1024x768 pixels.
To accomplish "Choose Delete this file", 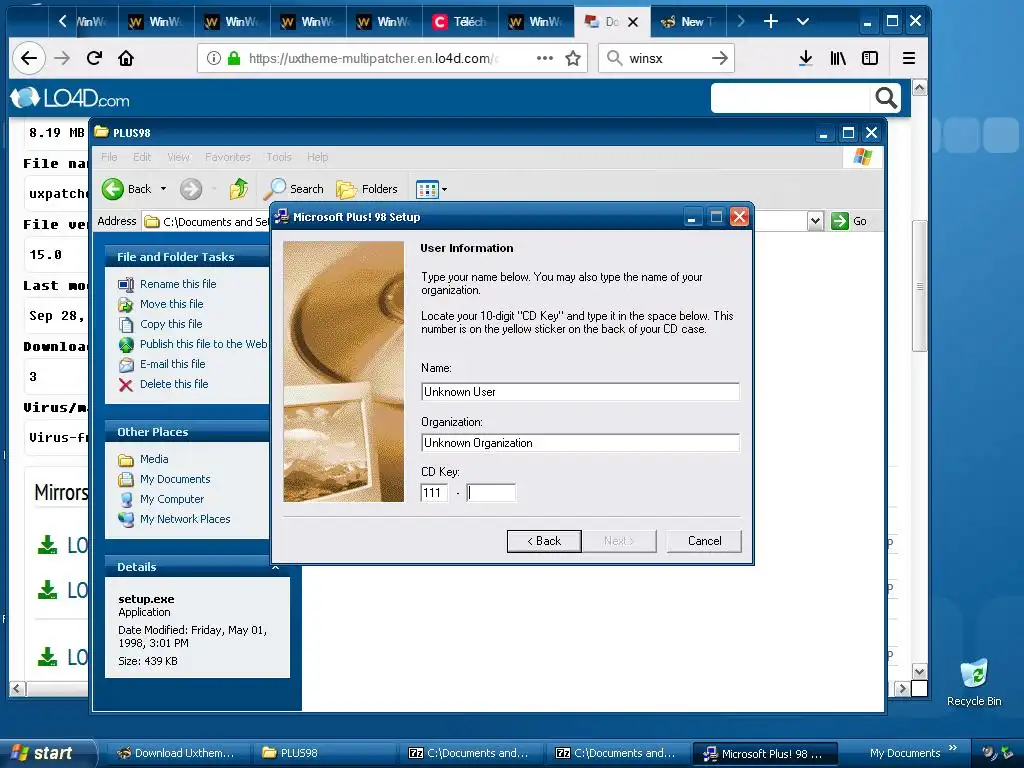I will point(174,384).
